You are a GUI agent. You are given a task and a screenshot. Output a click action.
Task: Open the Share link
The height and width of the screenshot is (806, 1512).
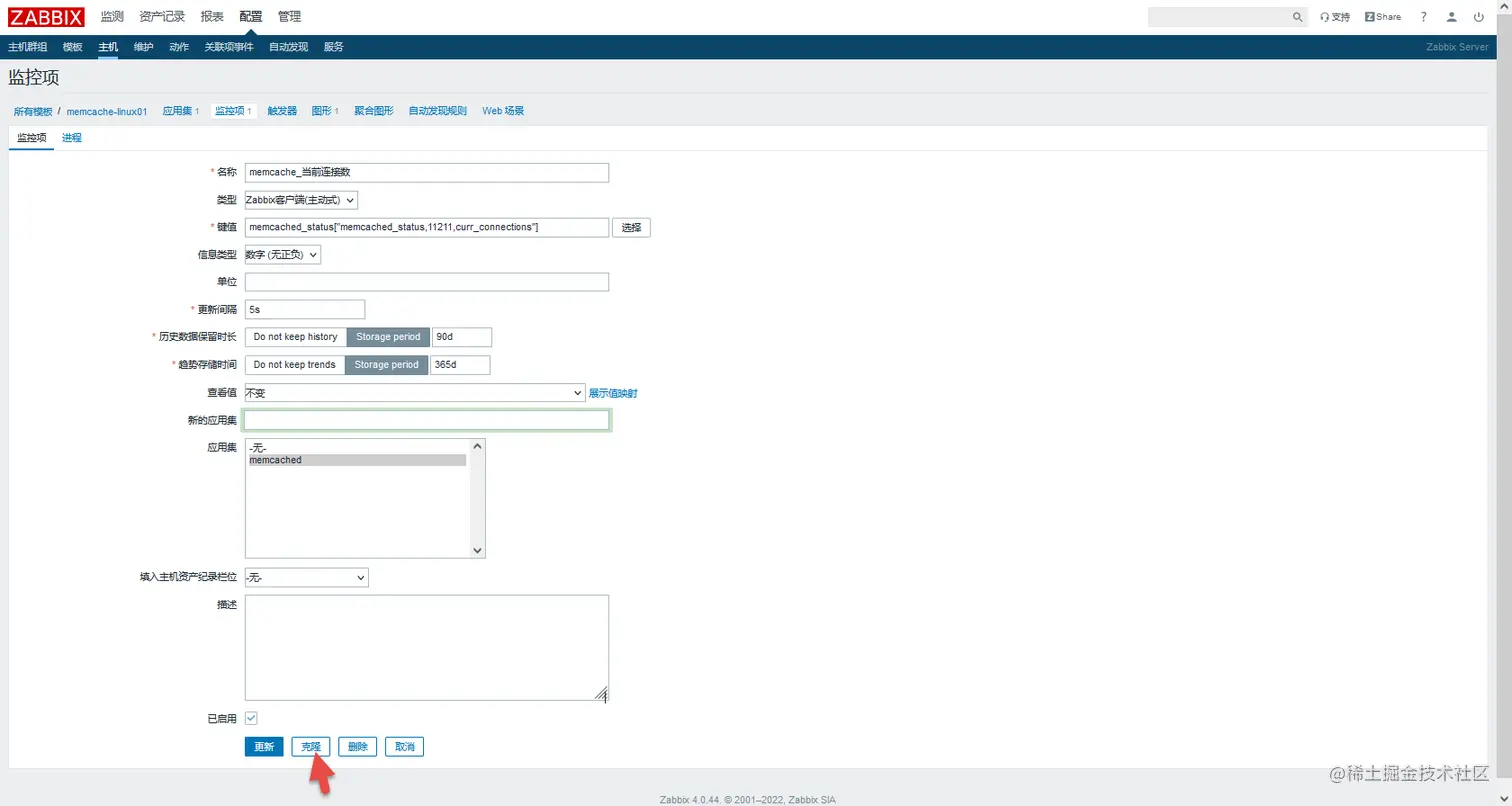pyautogui.click(x=1383, y=17)
